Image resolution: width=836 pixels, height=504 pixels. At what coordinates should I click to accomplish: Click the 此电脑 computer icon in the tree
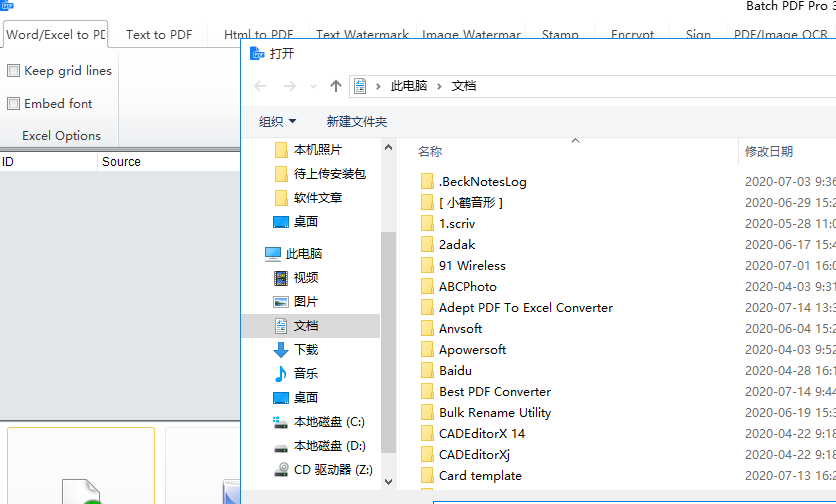click(x=273, y=254)
